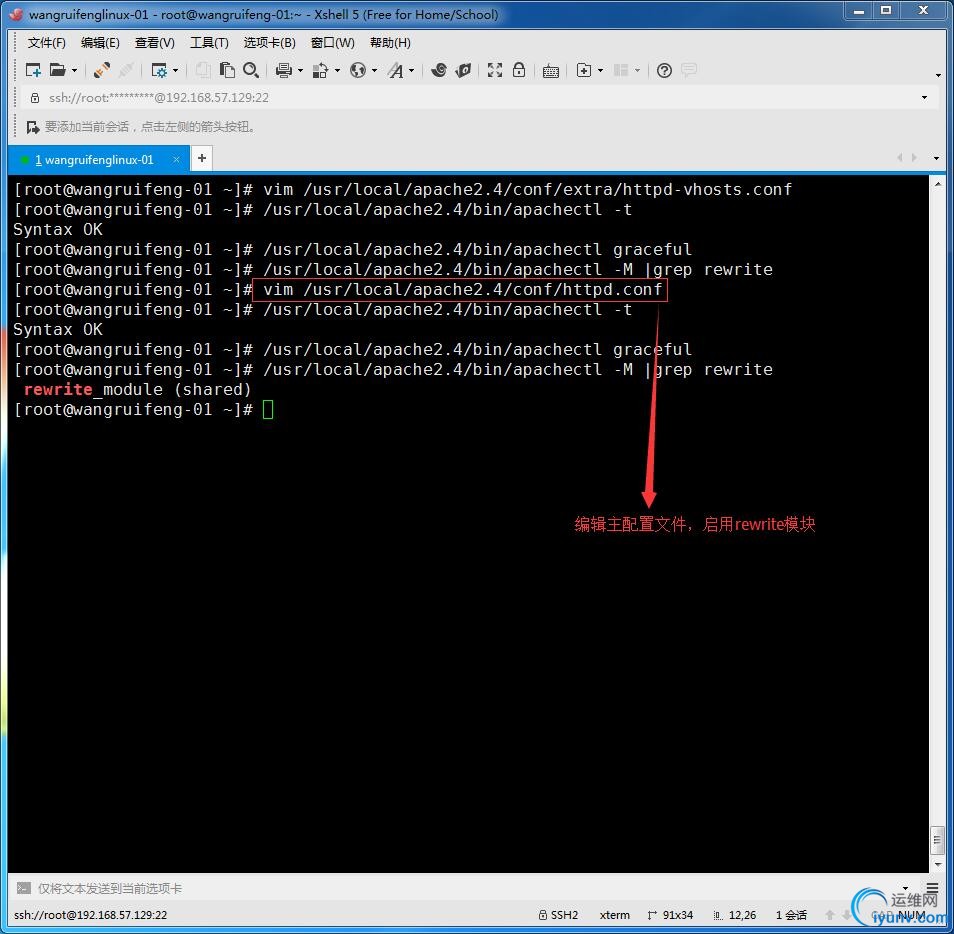This screenshot has width=954, height=934.
Task: Click the terminal scrollbar thumb
Action: [x=937, y=840]
